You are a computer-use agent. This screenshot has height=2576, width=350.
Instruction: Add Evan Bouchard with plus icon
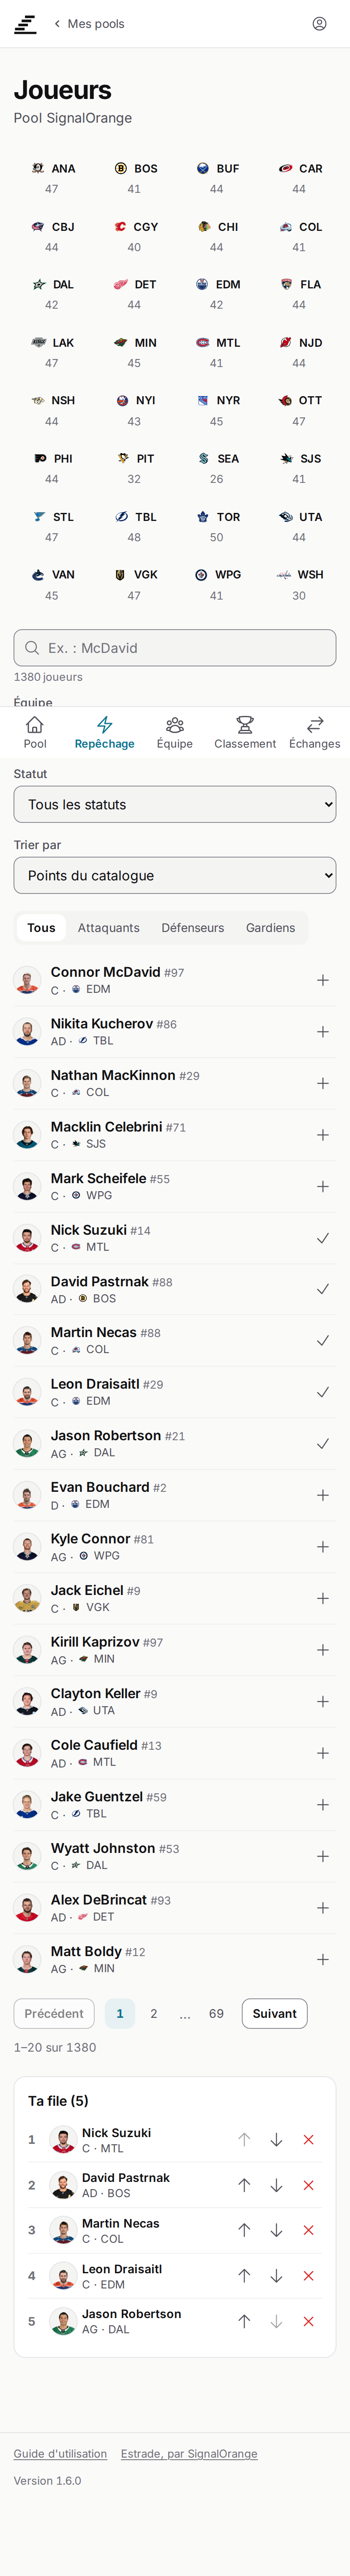pos(323,1495)
